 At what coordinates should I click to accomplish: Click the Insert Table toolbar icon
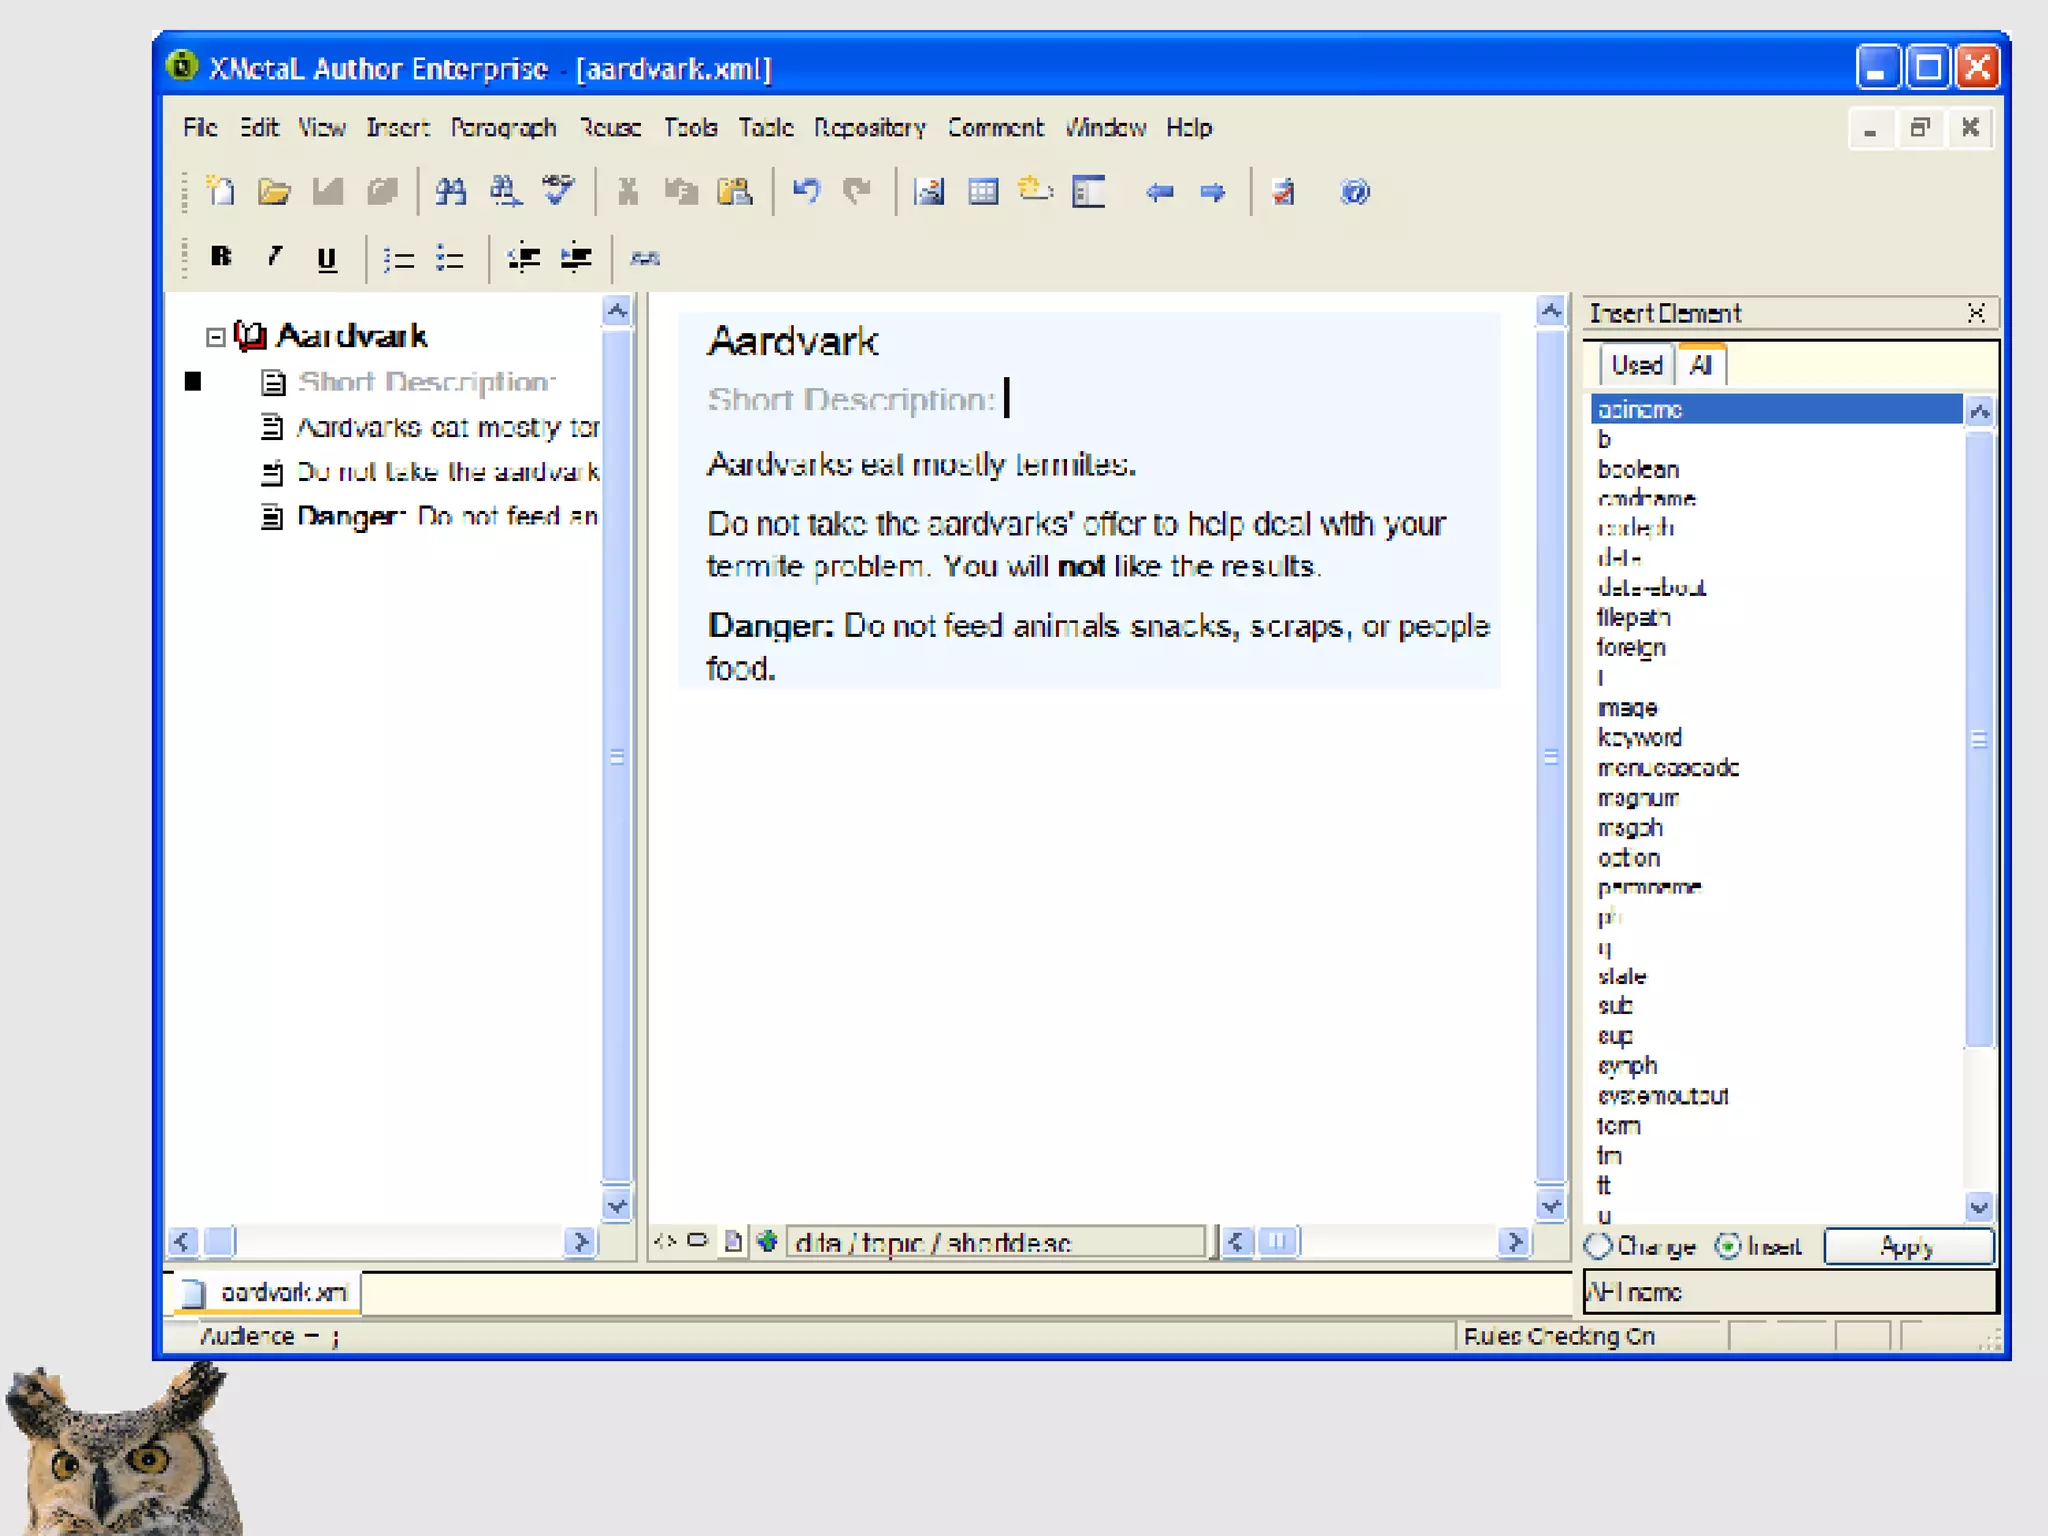click(x=983, y=190)
